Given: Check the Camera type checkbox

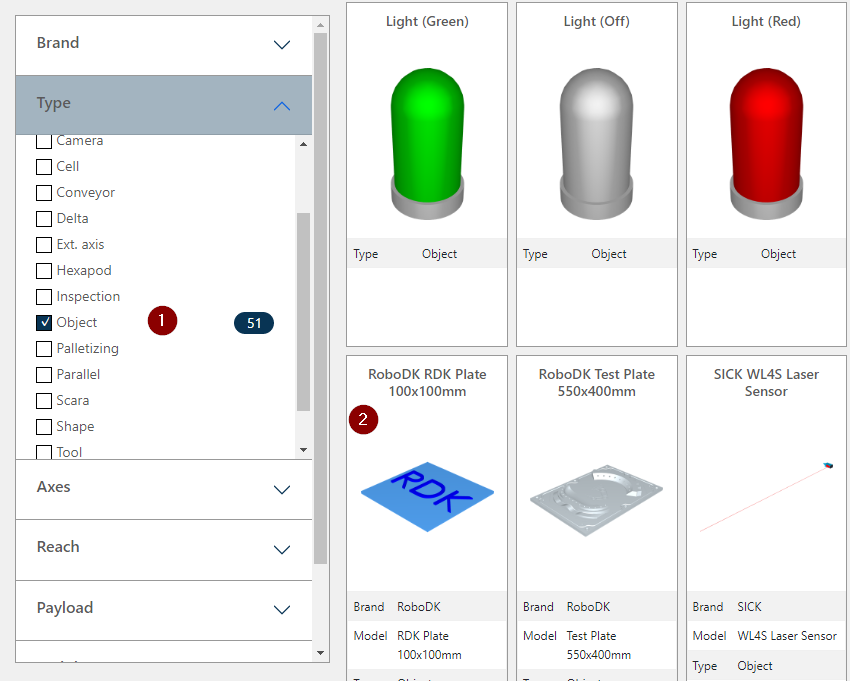Looking at the screenshot, I should point(44,142).
